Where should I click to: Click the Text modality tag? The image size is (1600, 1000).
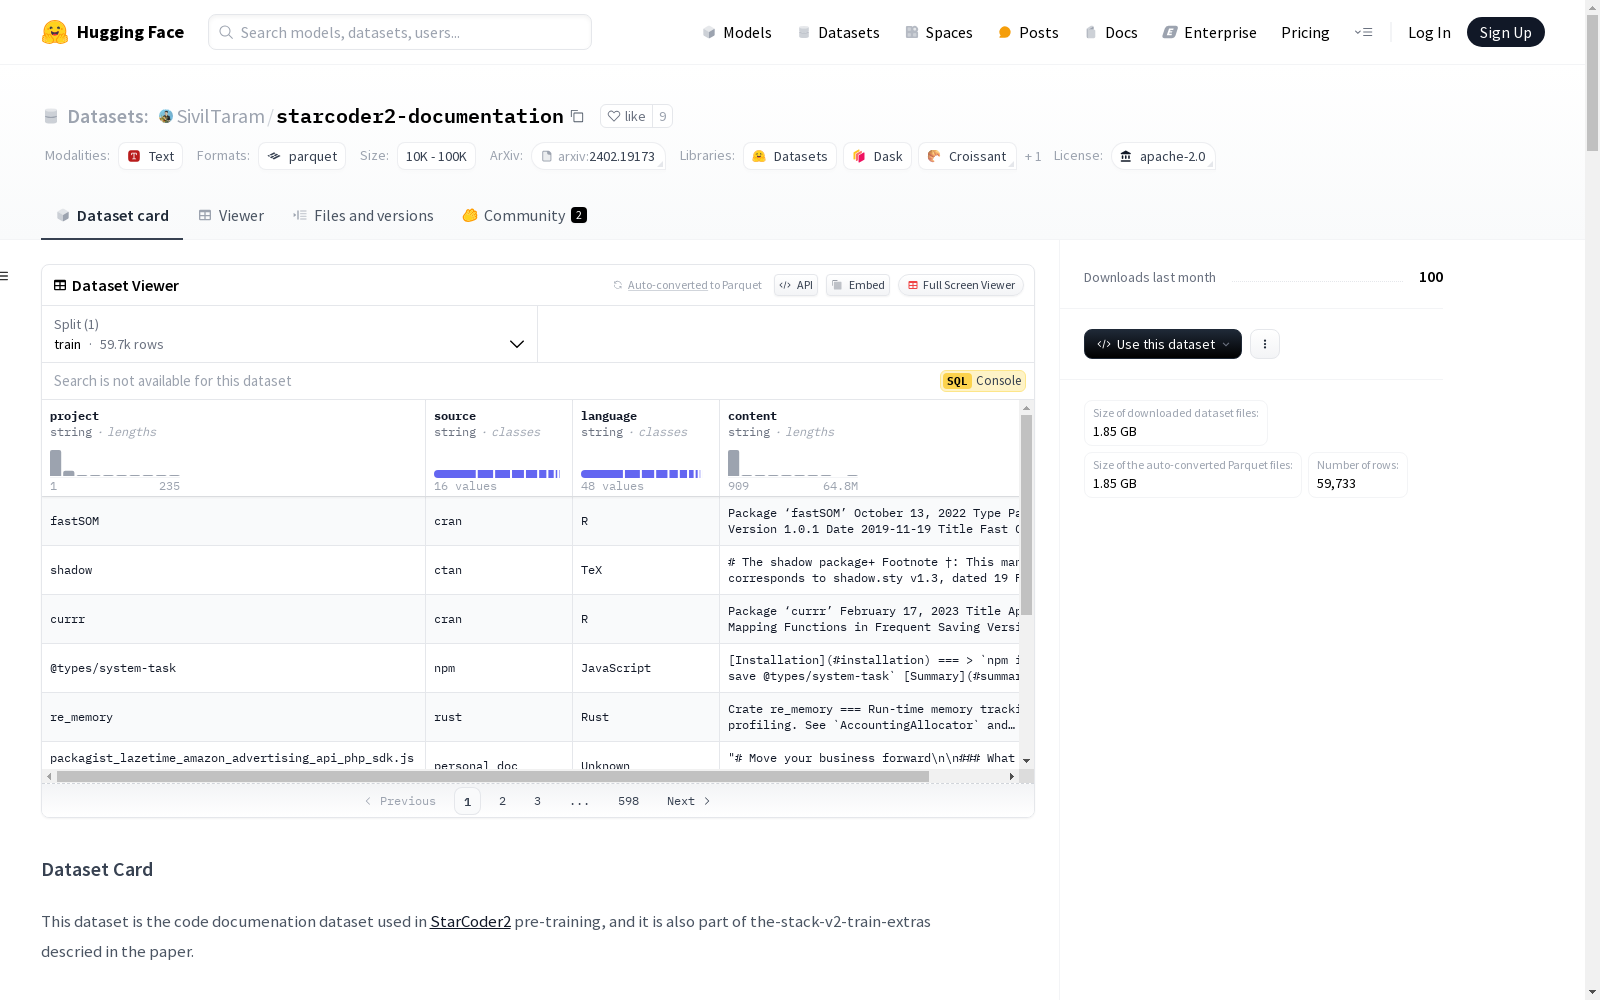151,156
